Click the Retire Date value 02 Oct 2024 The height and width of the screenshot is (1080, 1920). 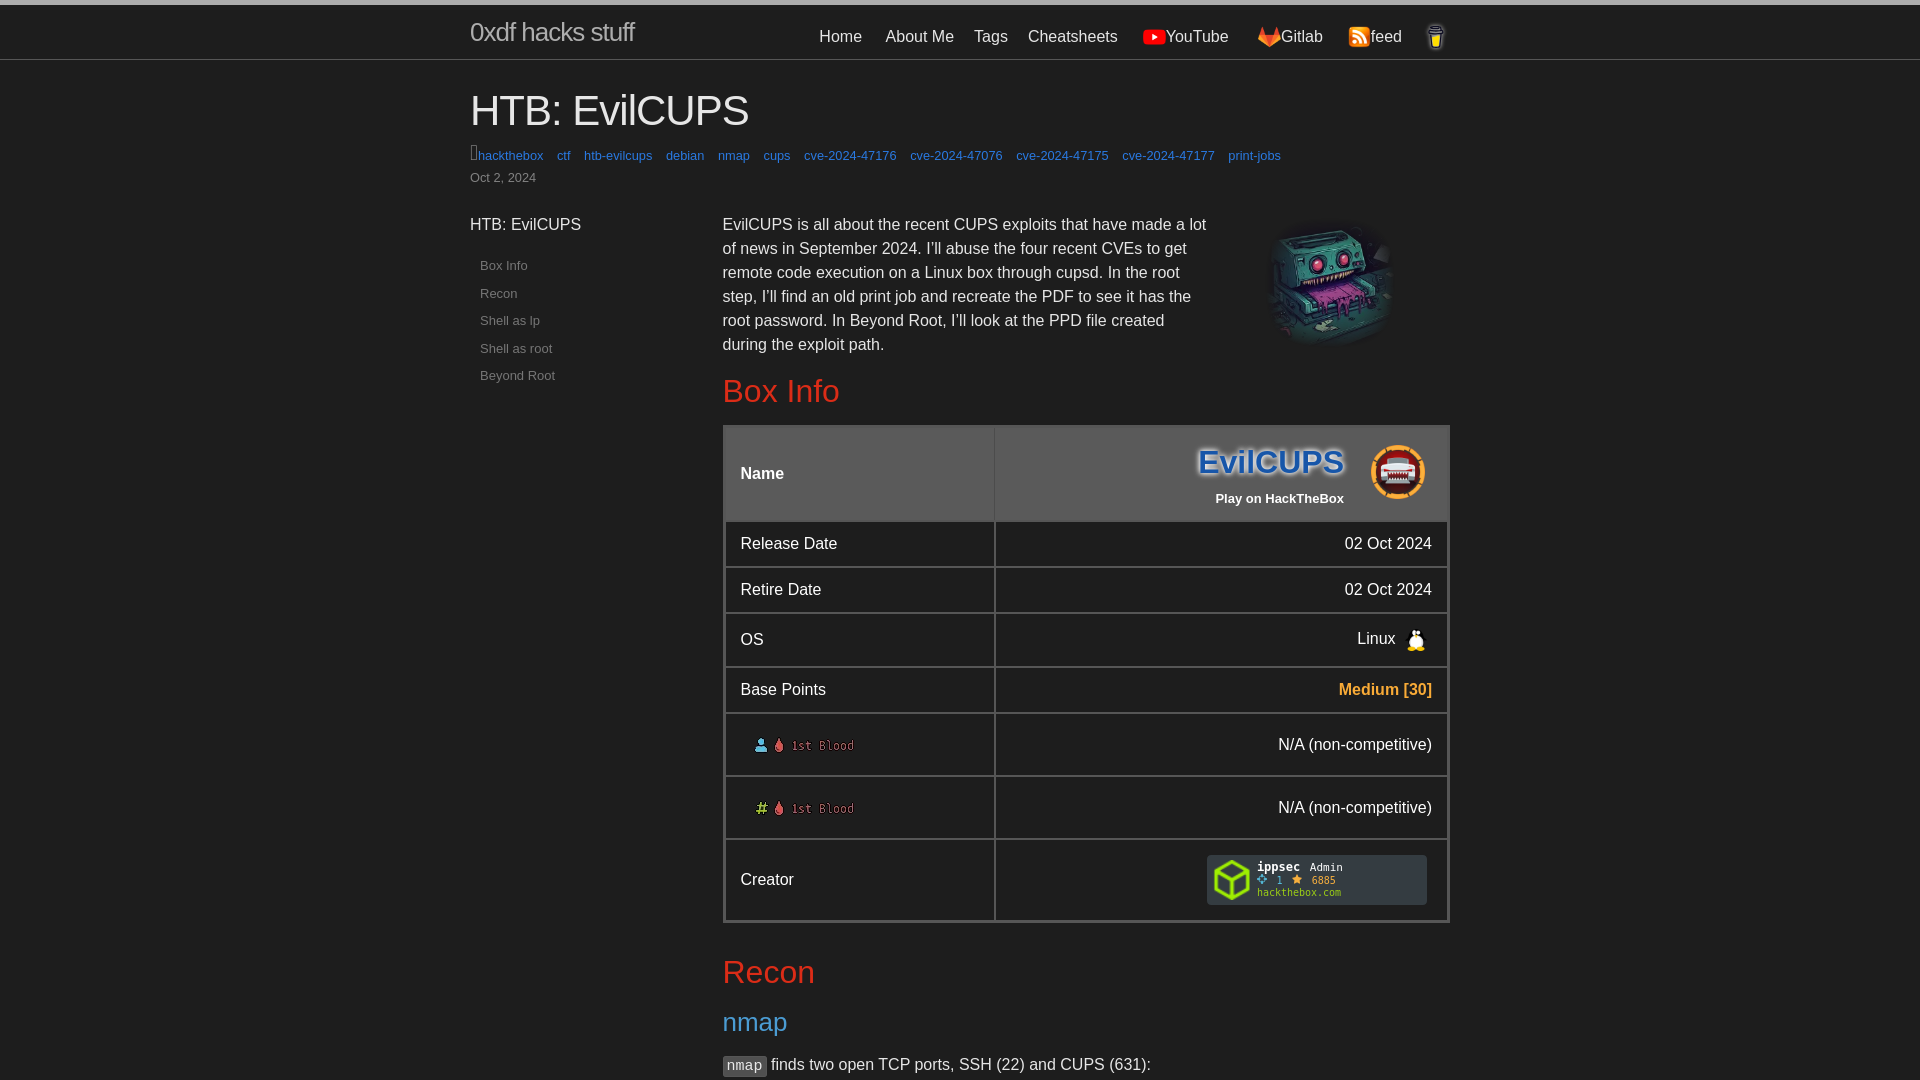(x=1387, y=590)
